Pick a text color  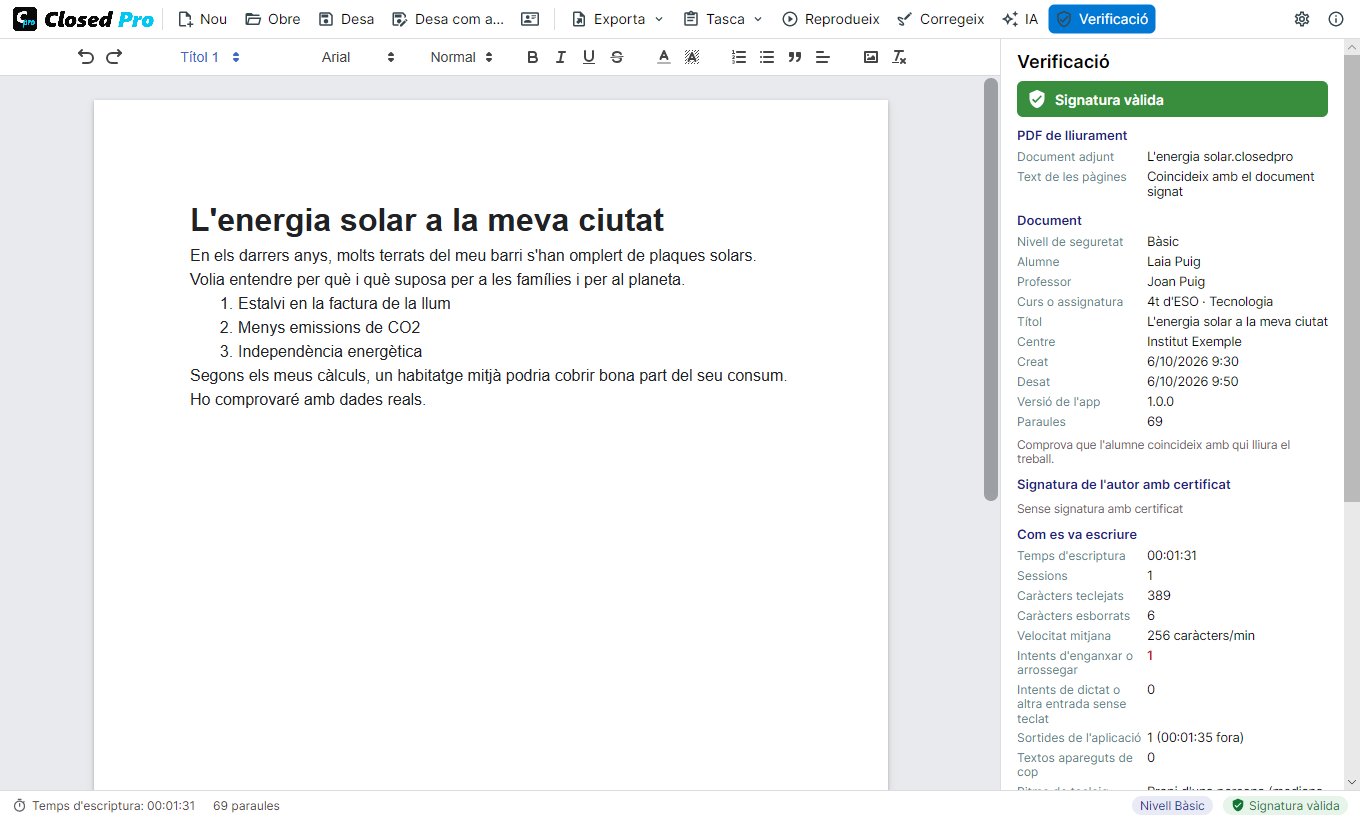point(663,57)
